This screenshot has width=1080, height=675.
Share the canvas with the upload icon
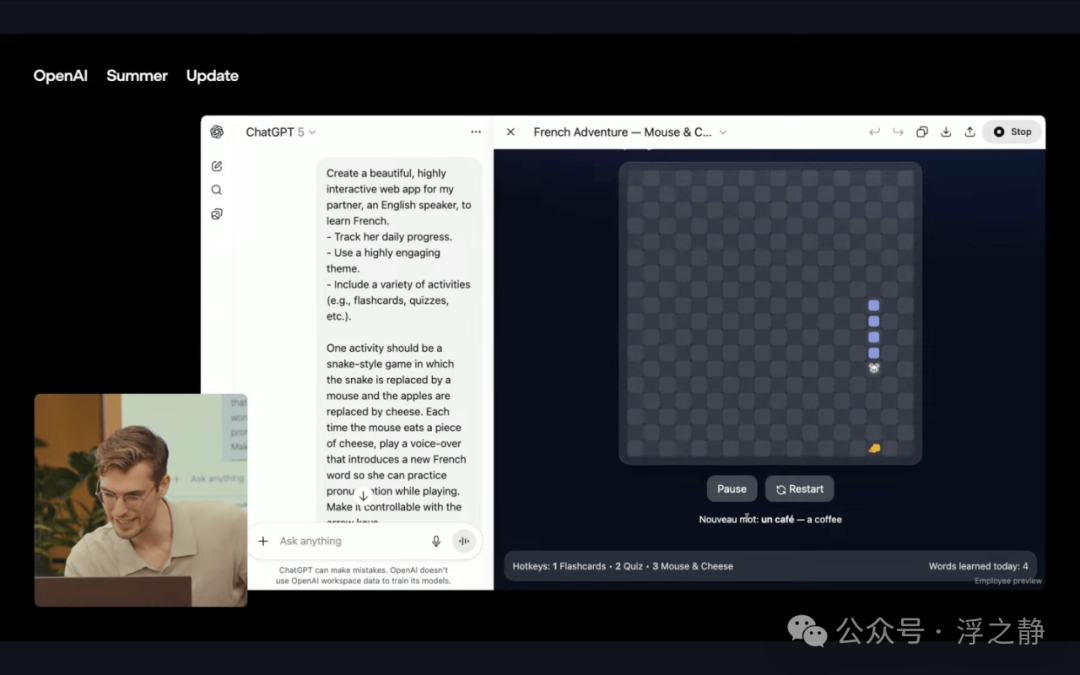click(x=970, y=132)
